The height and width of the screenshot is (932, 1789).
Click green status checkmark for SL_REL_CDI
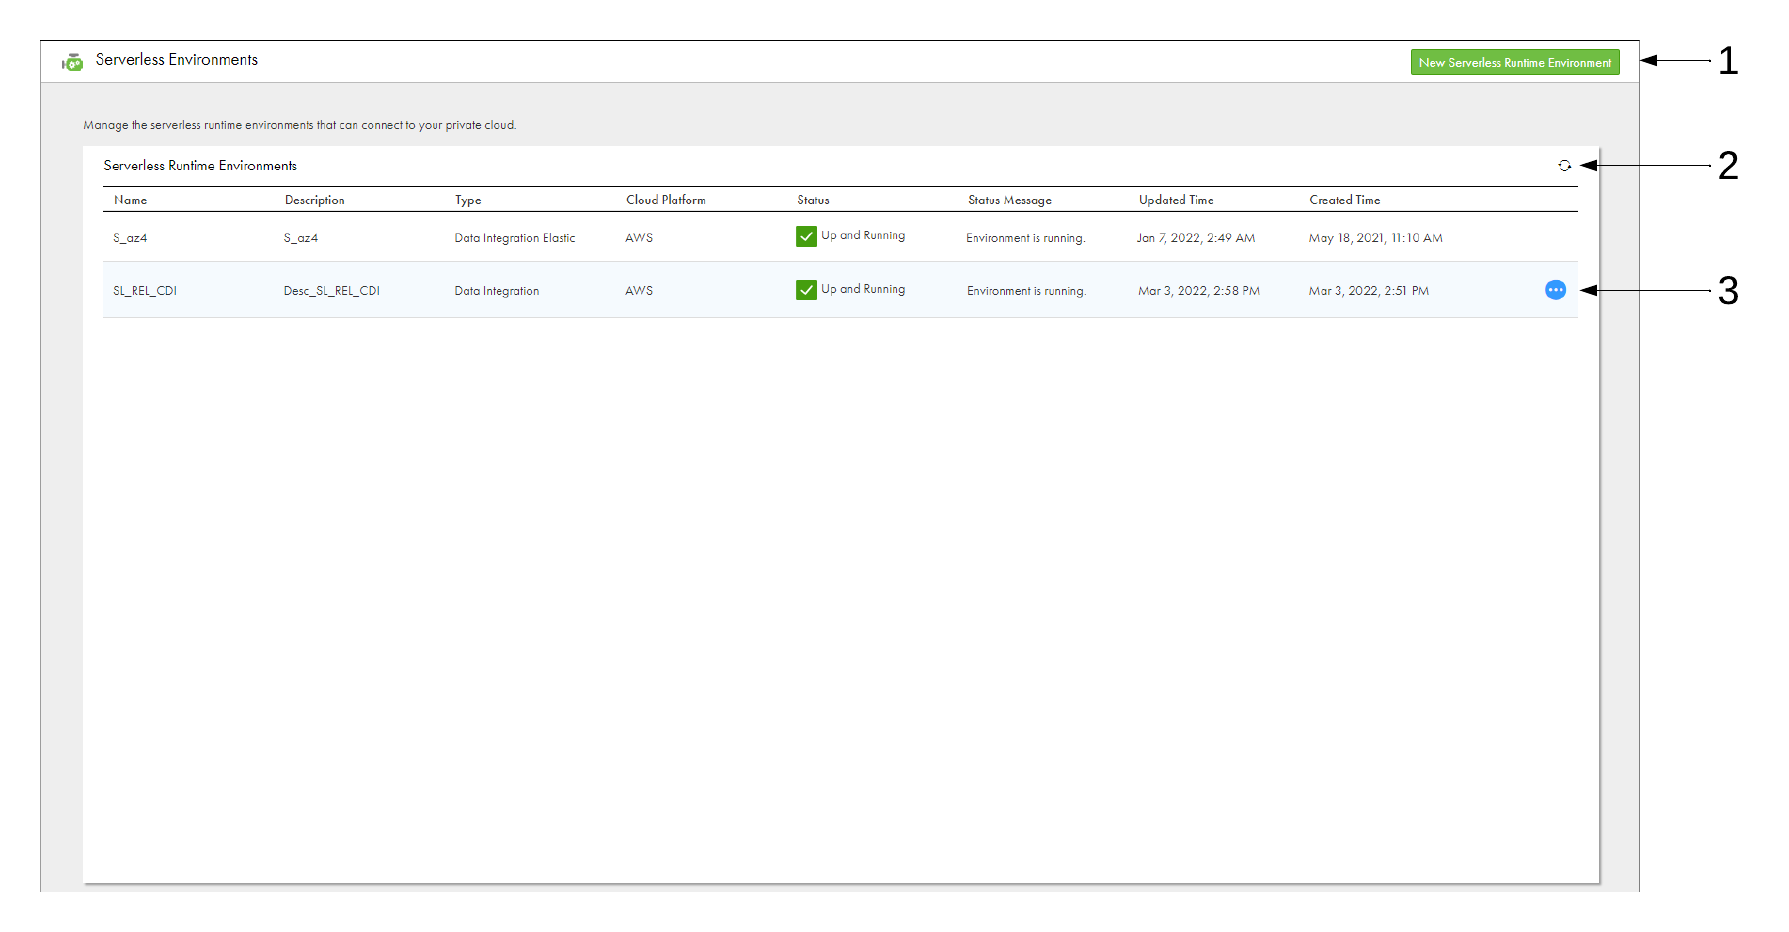pyautogui.click(x=806, y=290)
